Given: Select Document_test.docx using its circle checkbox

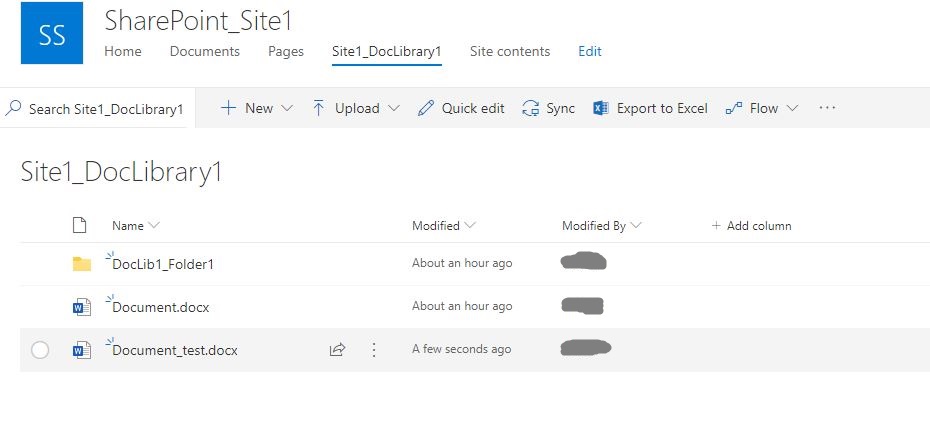Looking at the screenshot, I should pyautogui.click(x=40, y=350).
